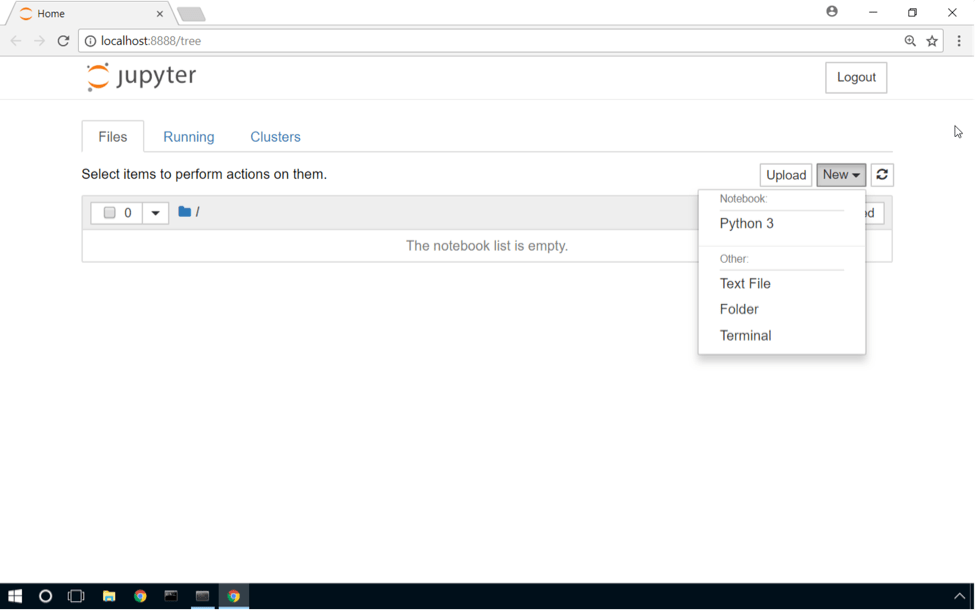Open Chrome's three-dot menu
975x610 pixels.
click(x=959, y=41)
